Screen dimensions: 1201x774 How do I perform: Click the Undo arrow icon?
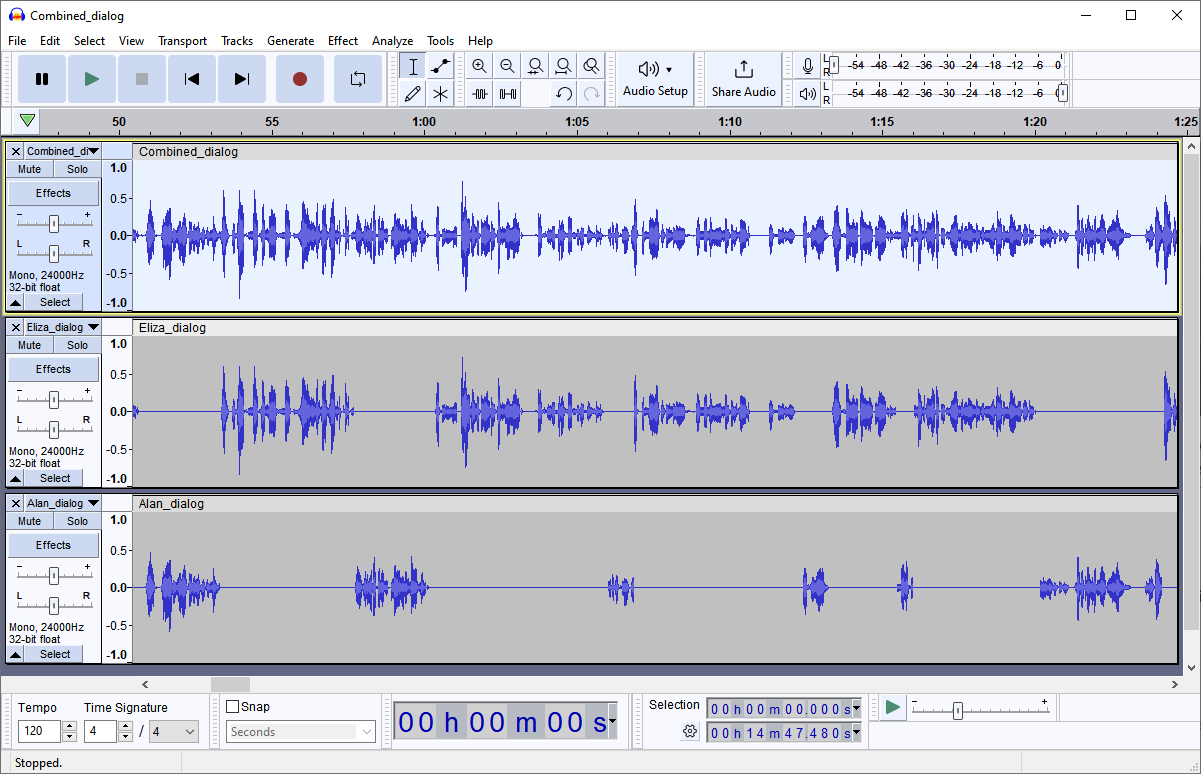(564, 94)
